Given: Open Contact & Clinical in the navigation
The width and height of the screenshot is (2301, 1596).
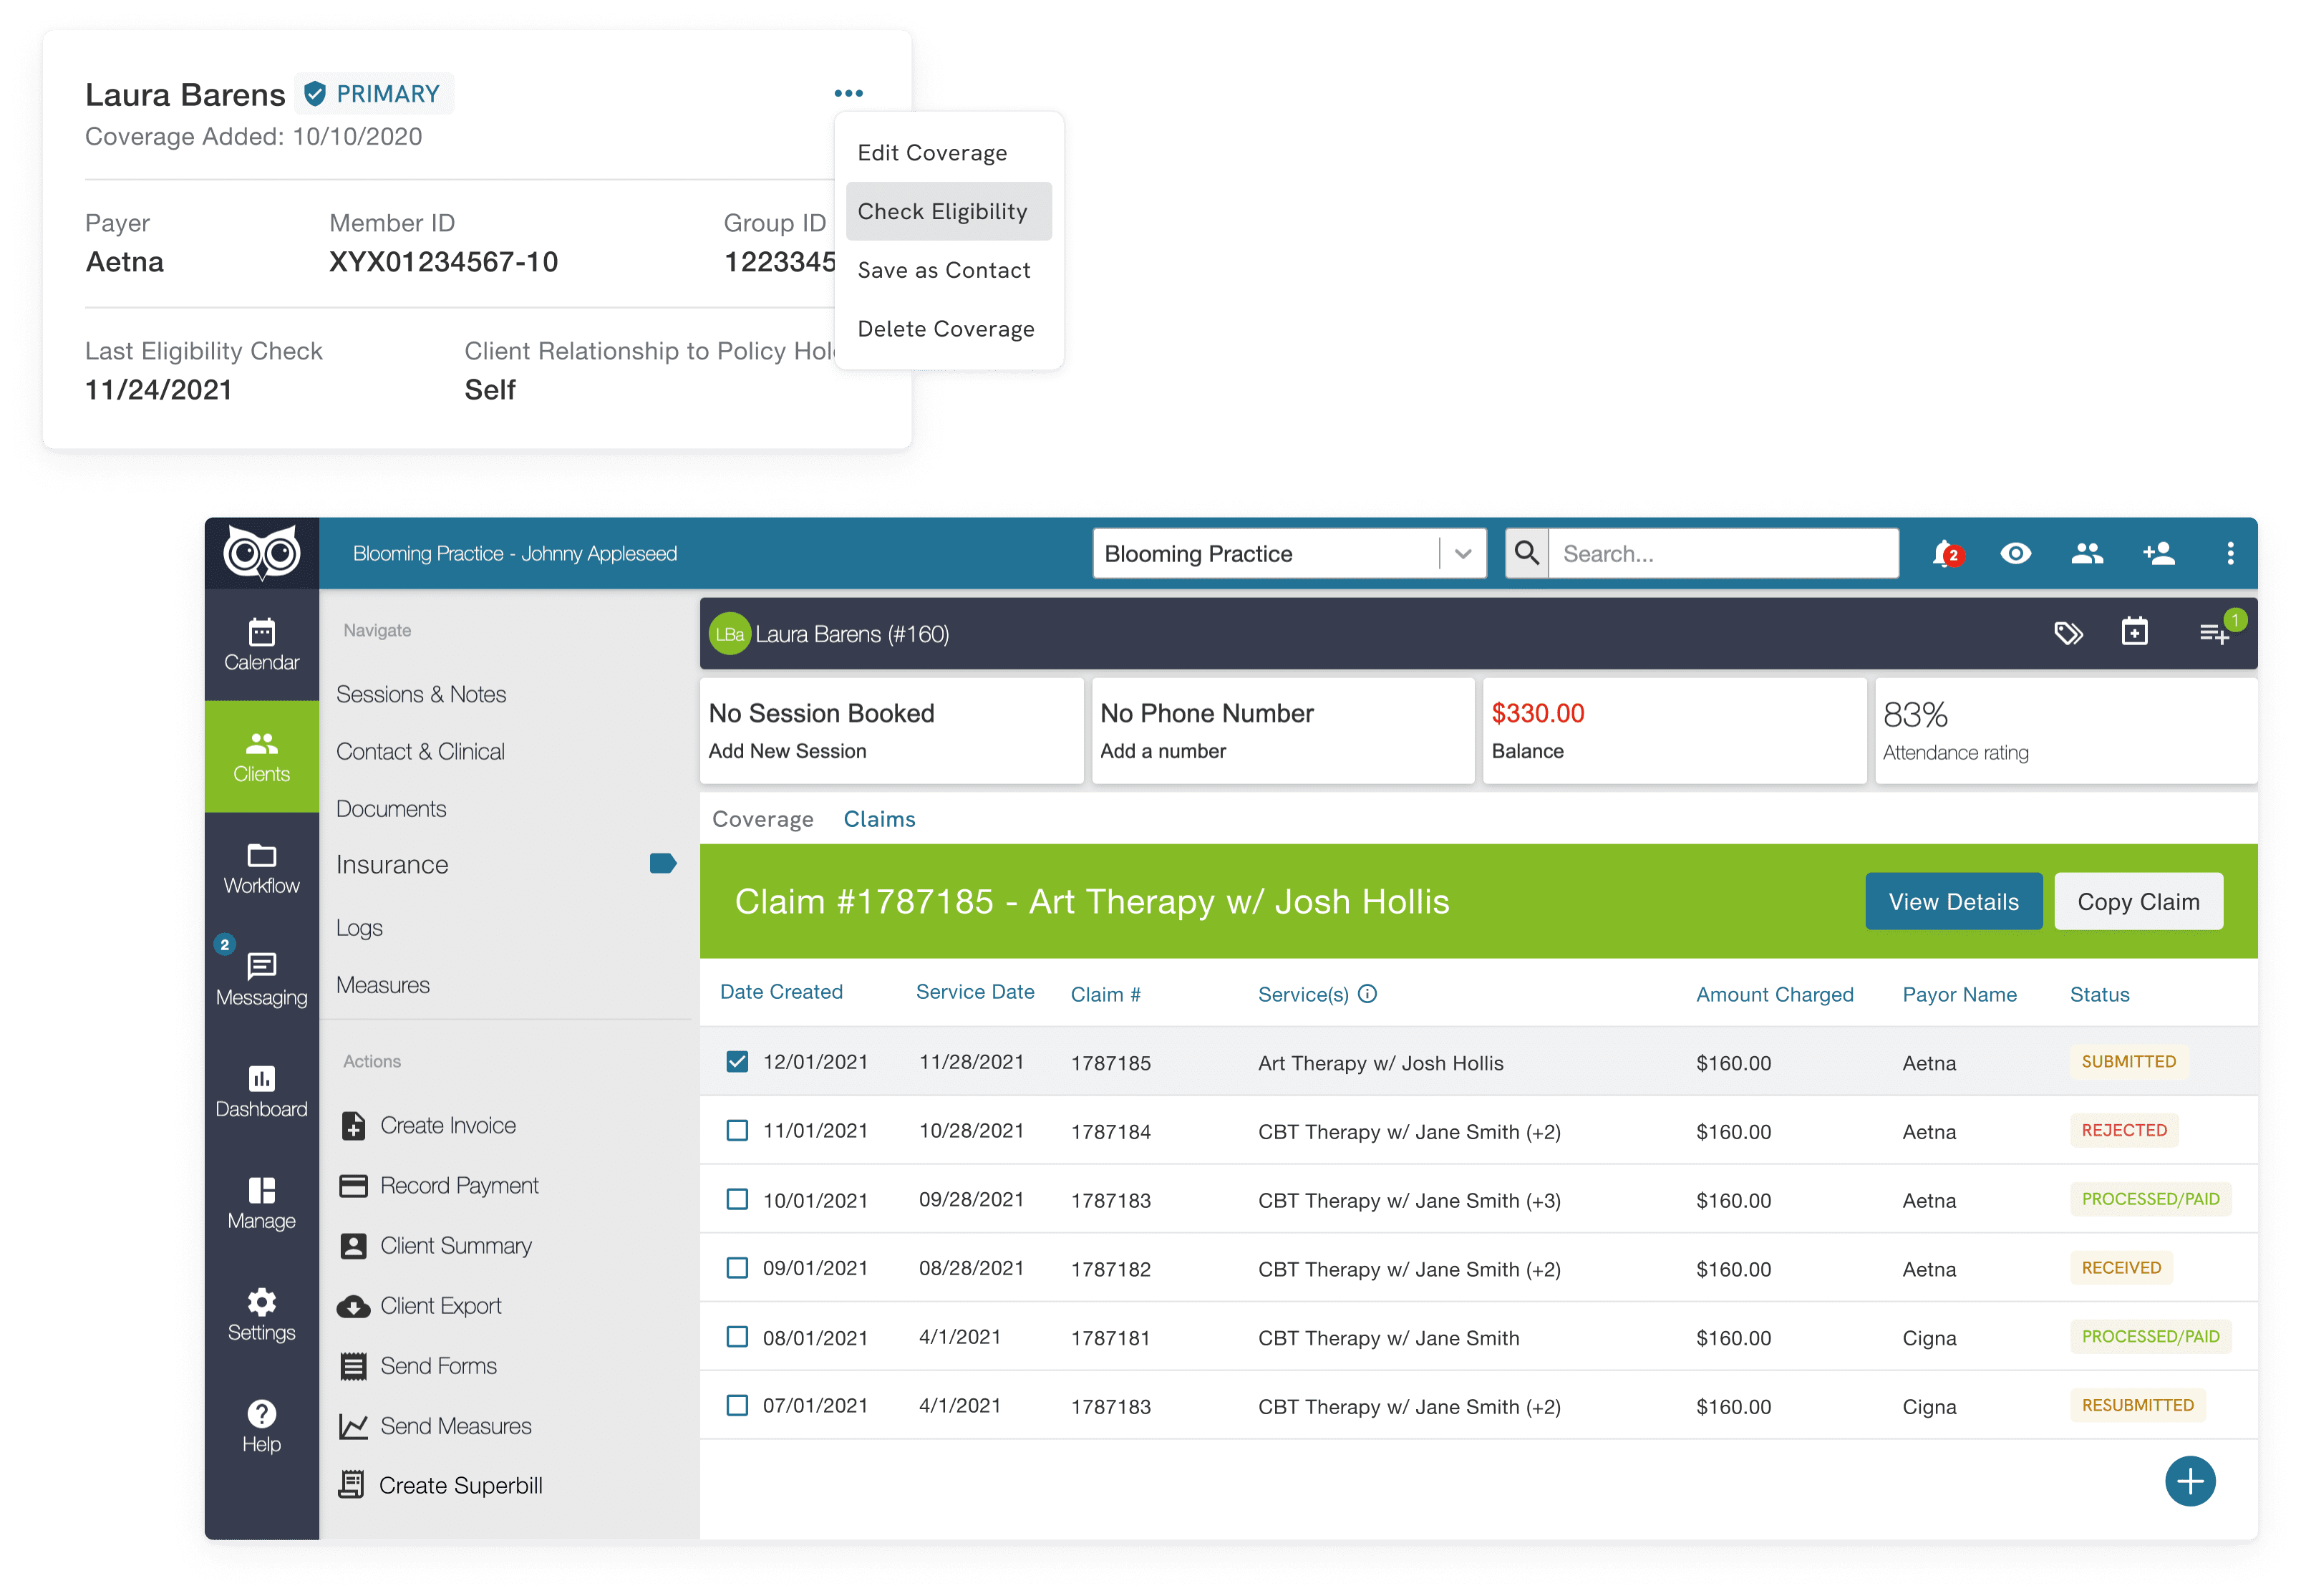Looking at the screenshot, I should (420, 751).
